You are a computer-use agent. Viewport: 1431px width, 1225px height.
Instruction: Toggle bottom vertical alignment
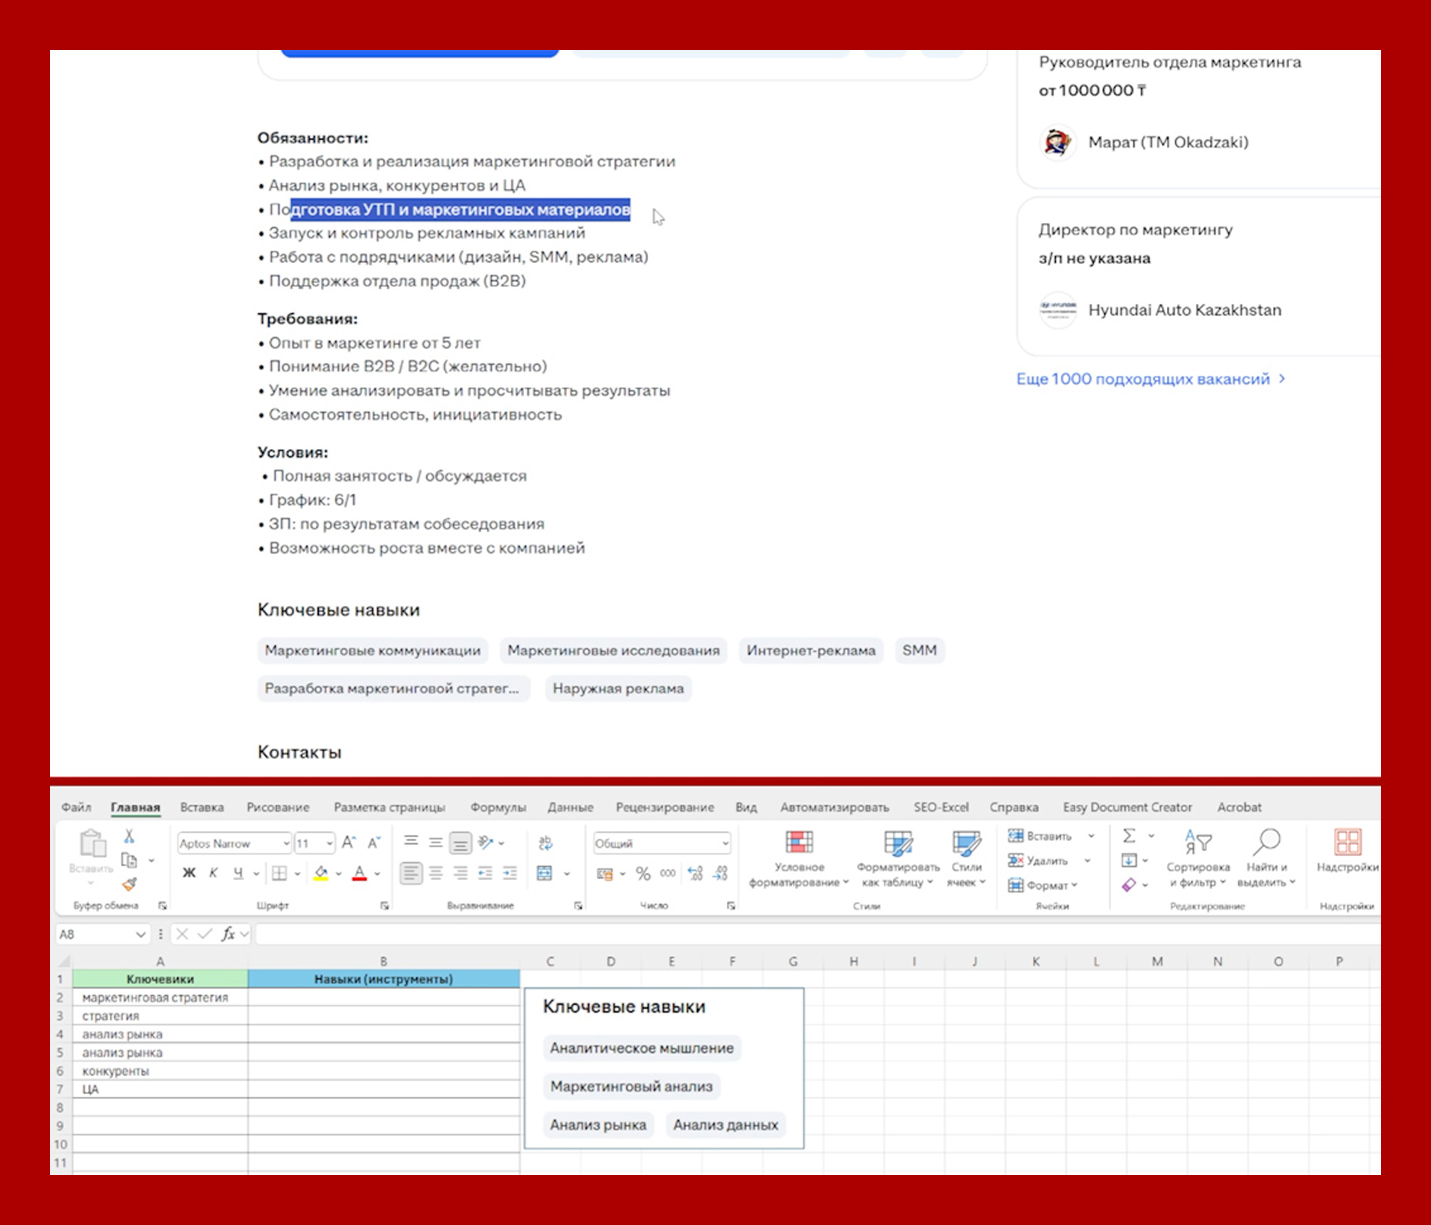(x=460, y=843)
